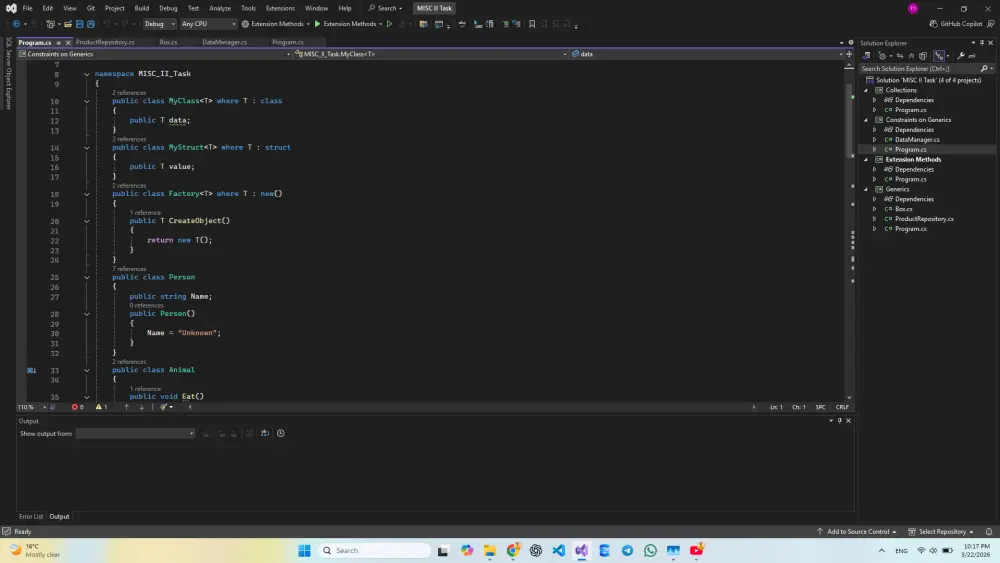
Task: Toggle the nested file view button in Solution Explorer
Action: [939, 55]
